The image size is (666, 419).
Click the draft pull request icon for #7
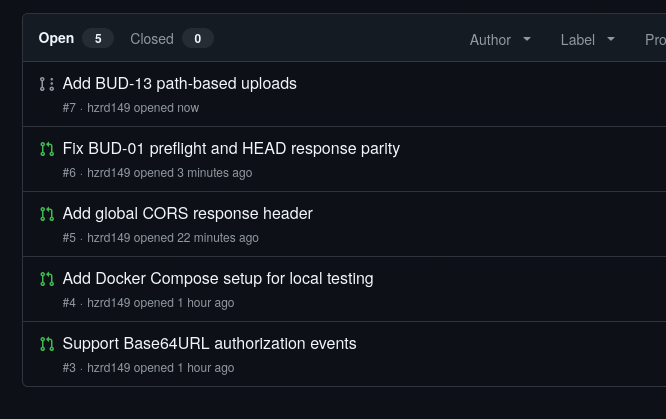47,84
